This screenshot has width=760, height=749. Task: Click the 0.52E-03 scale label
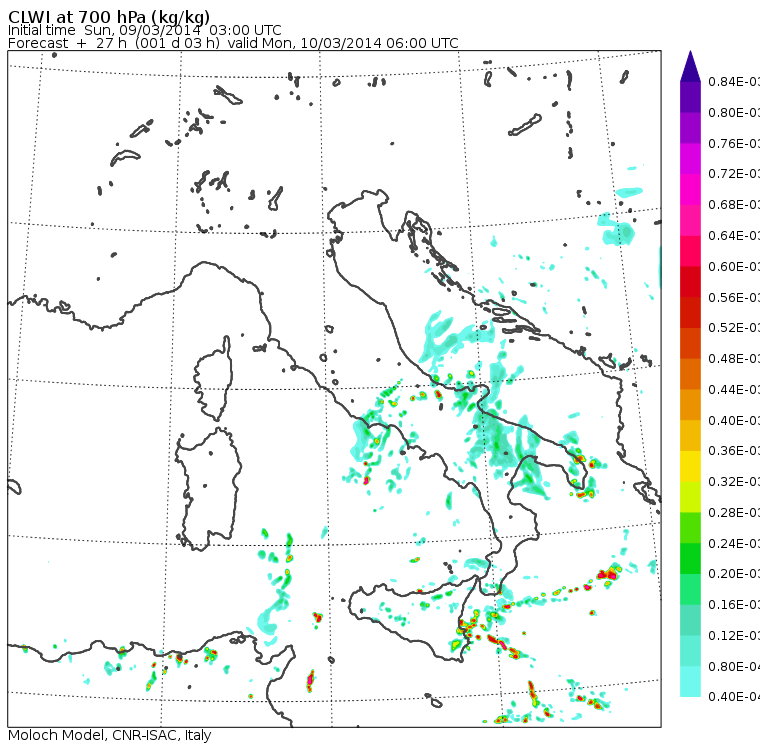coord(734,328)
